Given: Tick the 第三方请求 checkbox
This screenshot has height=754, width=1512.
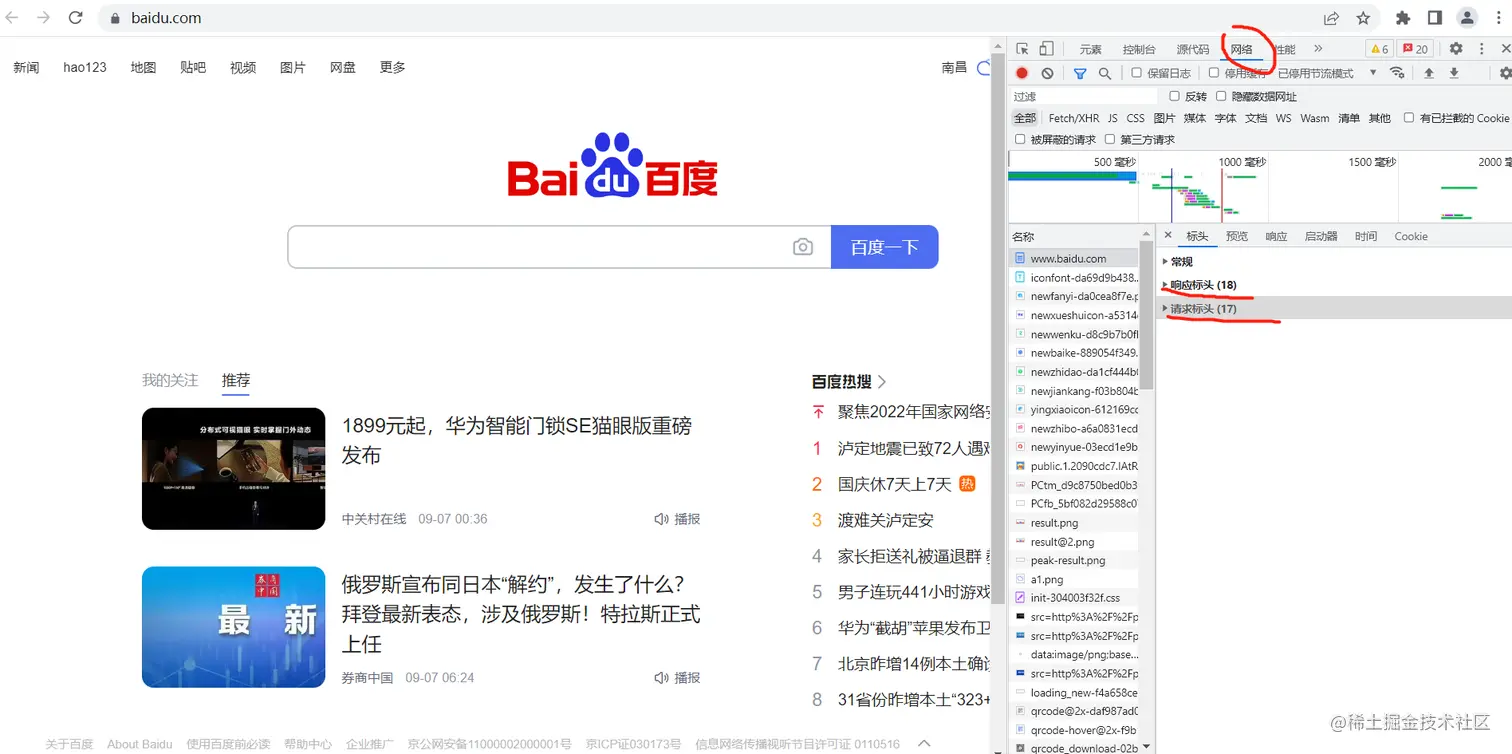Looking at the screenshot, I should pos(1110,140).
